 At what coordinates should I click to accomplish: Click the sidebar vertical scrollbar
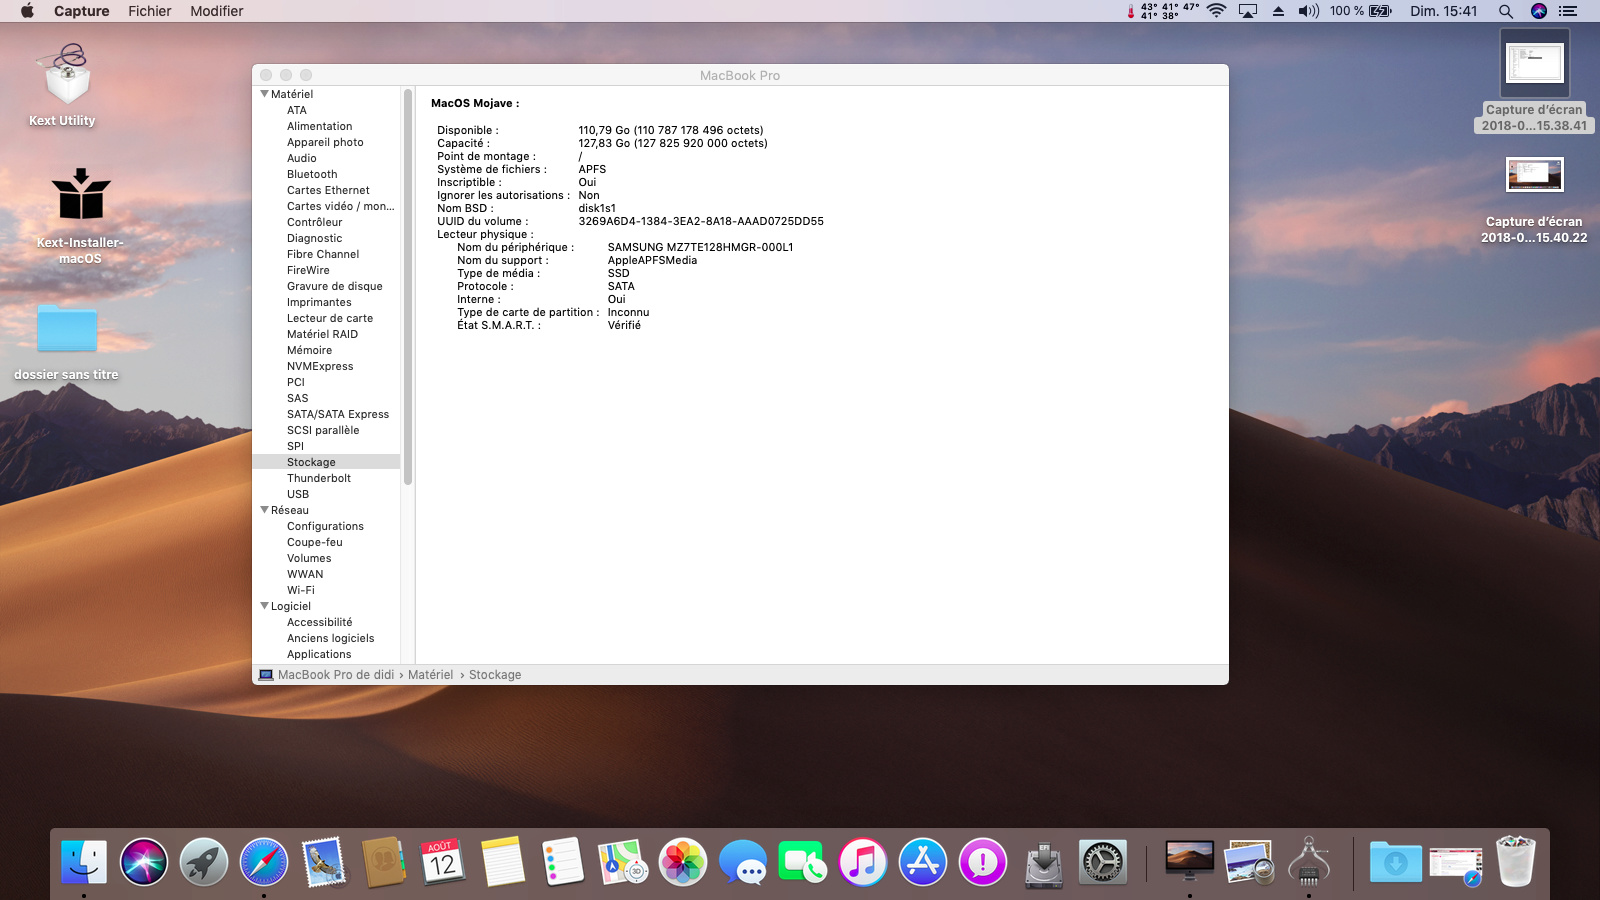(x=408, y=287)
